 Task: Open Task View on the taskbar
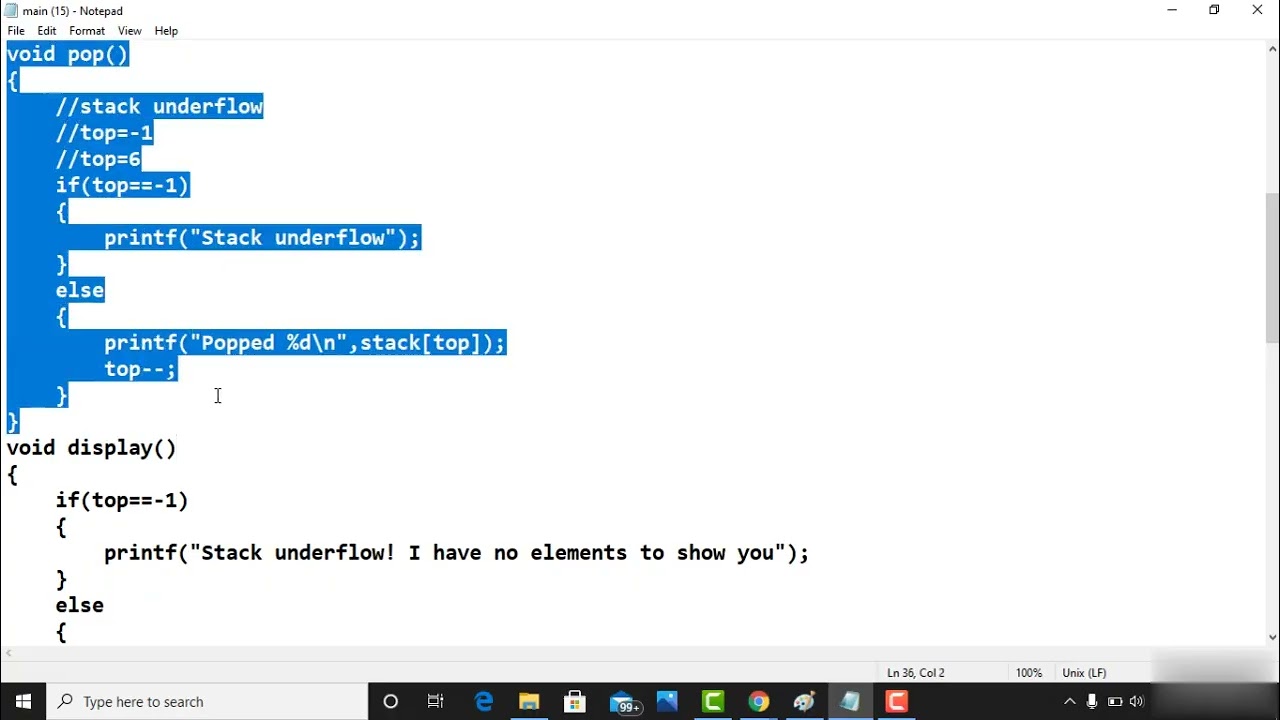(x=435, y=702)
